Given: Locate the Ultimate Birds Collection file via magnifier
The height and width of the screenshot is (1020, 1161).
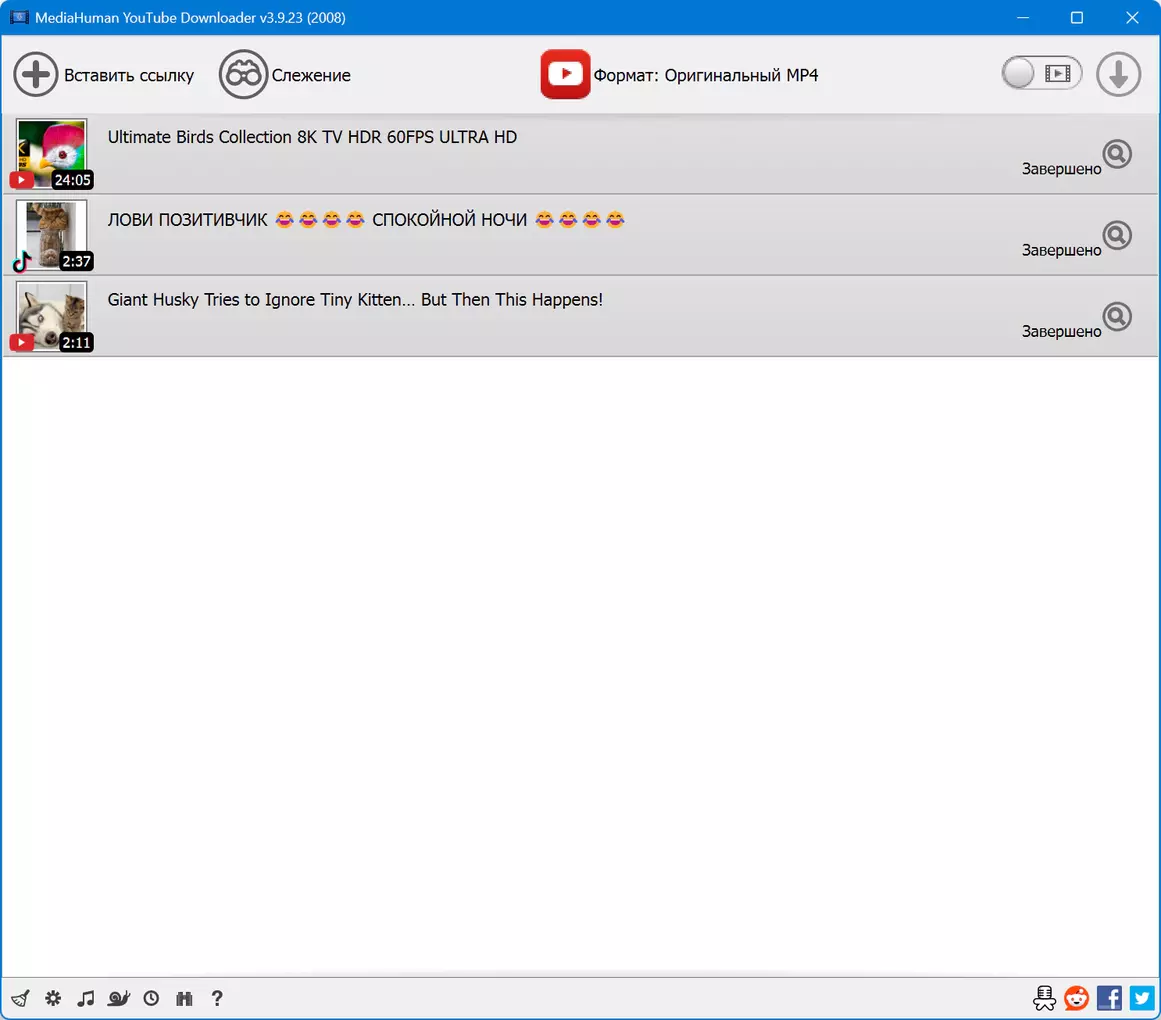Looking at the screenshot, I should pyautogui.click(x=1117, y=154).
